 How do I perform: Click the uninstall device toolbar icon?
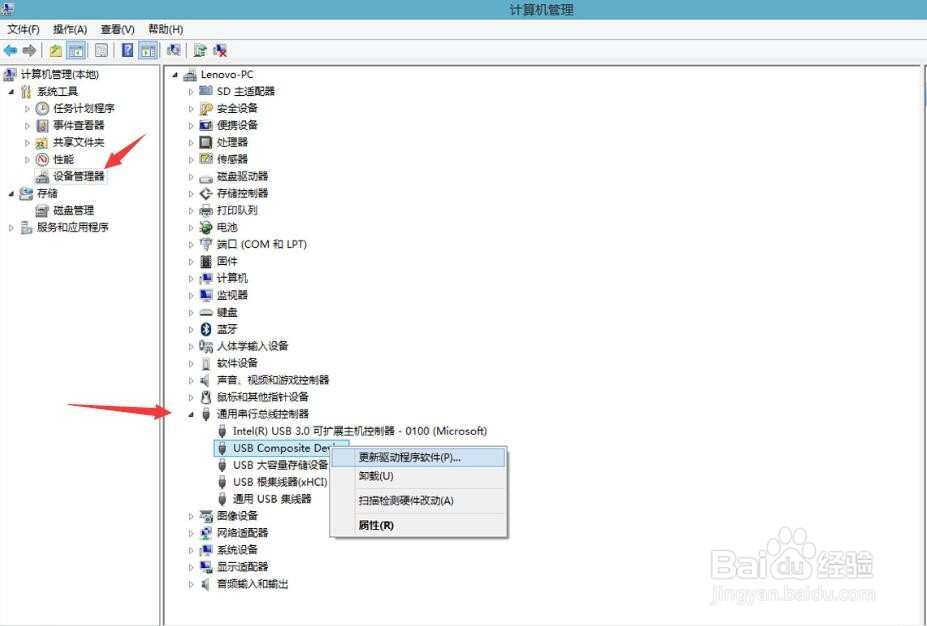(219, 50)
